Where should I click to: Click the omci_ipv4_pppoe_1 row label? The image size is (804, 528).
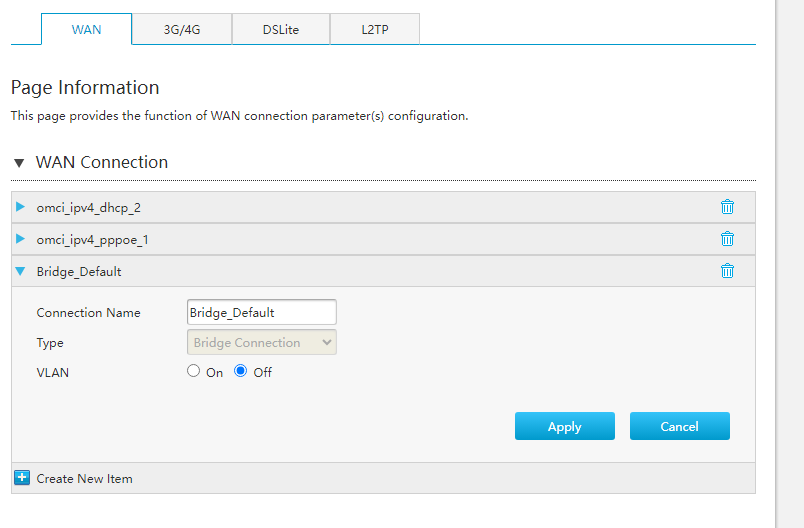[x=92, y=240]
